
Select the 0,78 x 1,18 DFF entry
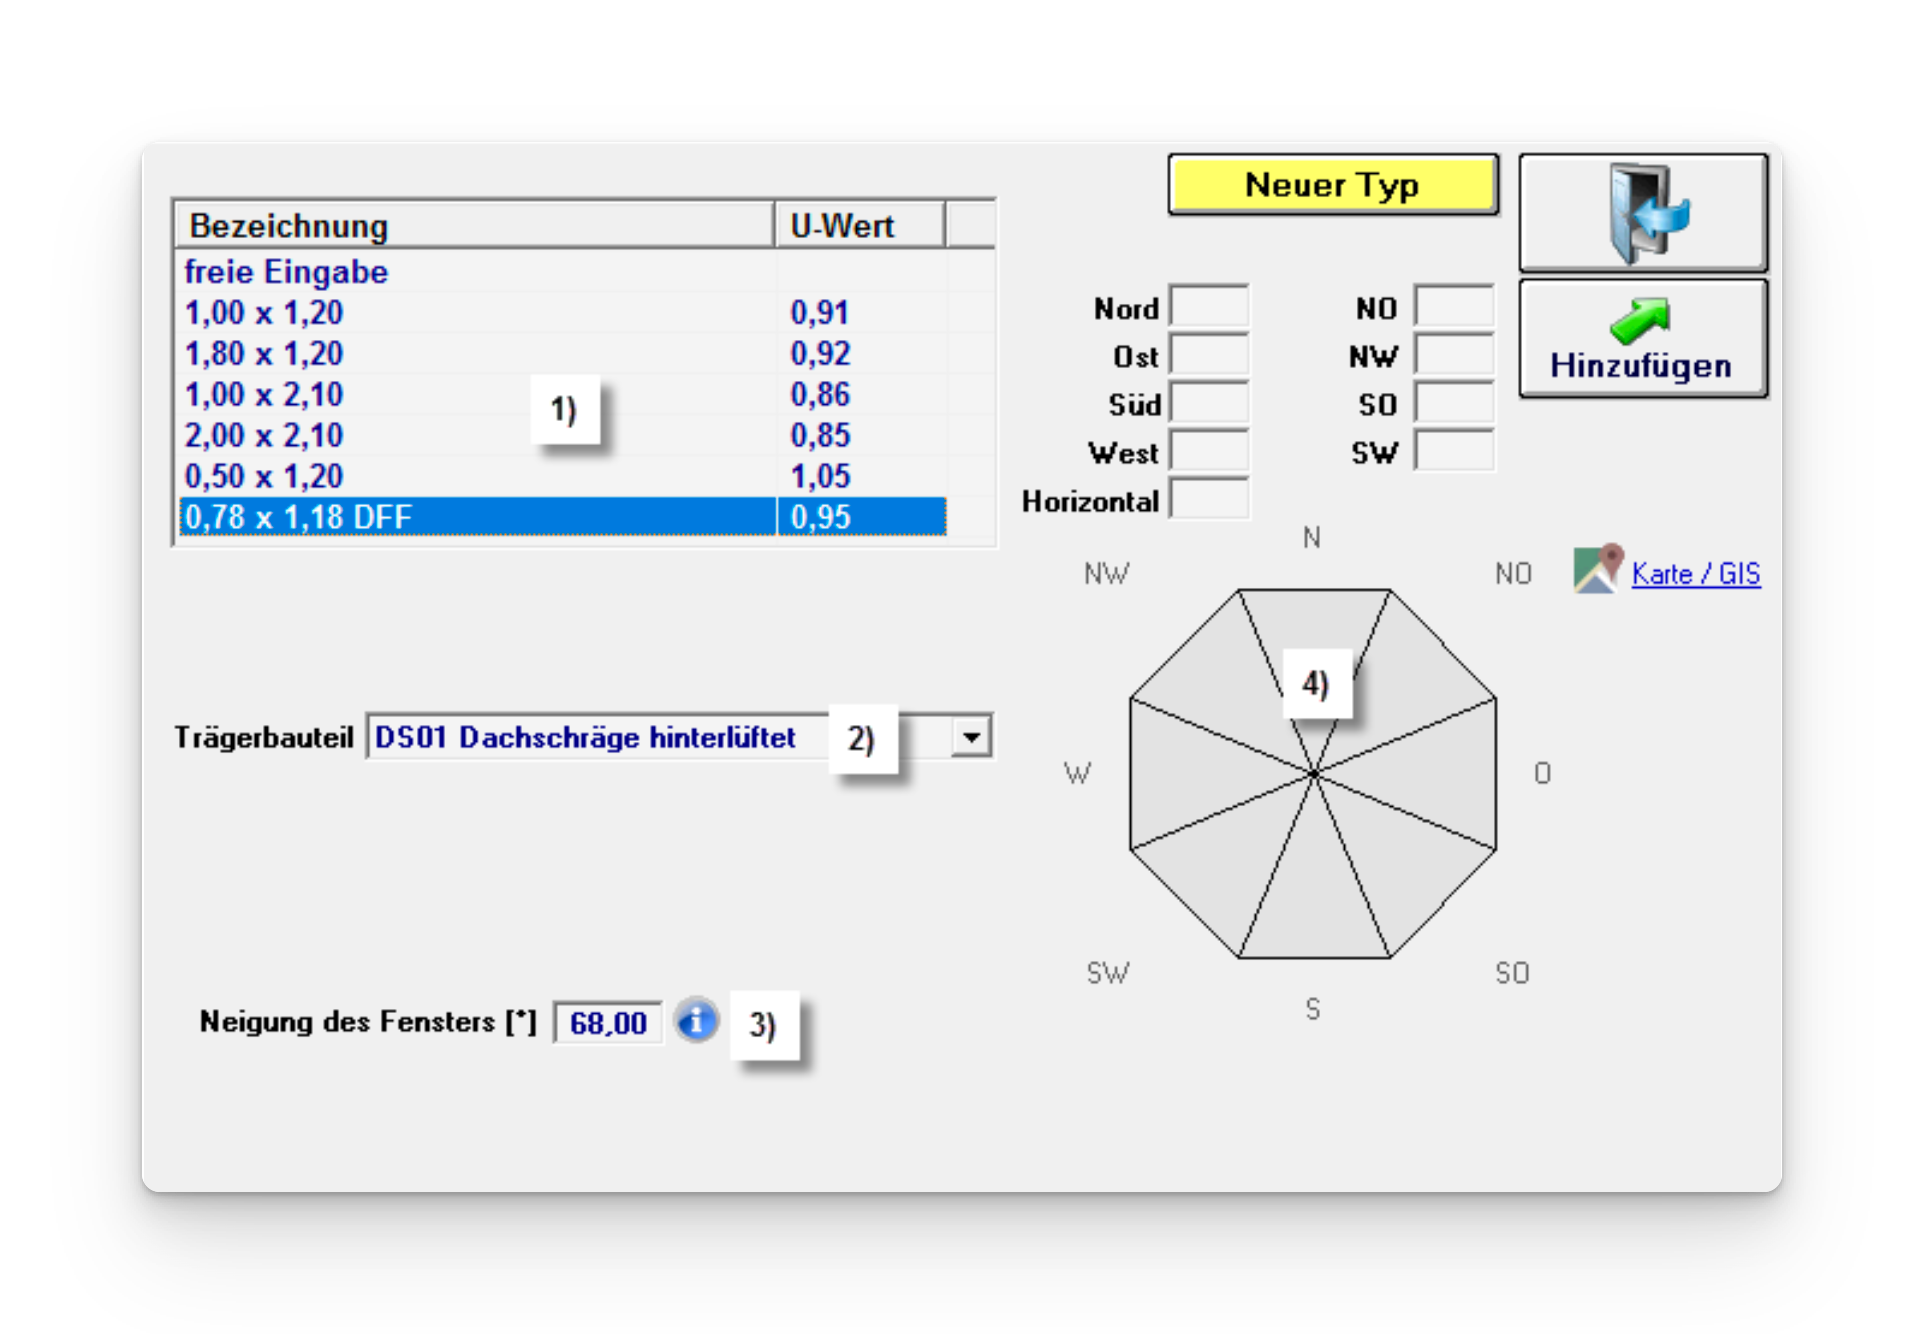[298, 517]
